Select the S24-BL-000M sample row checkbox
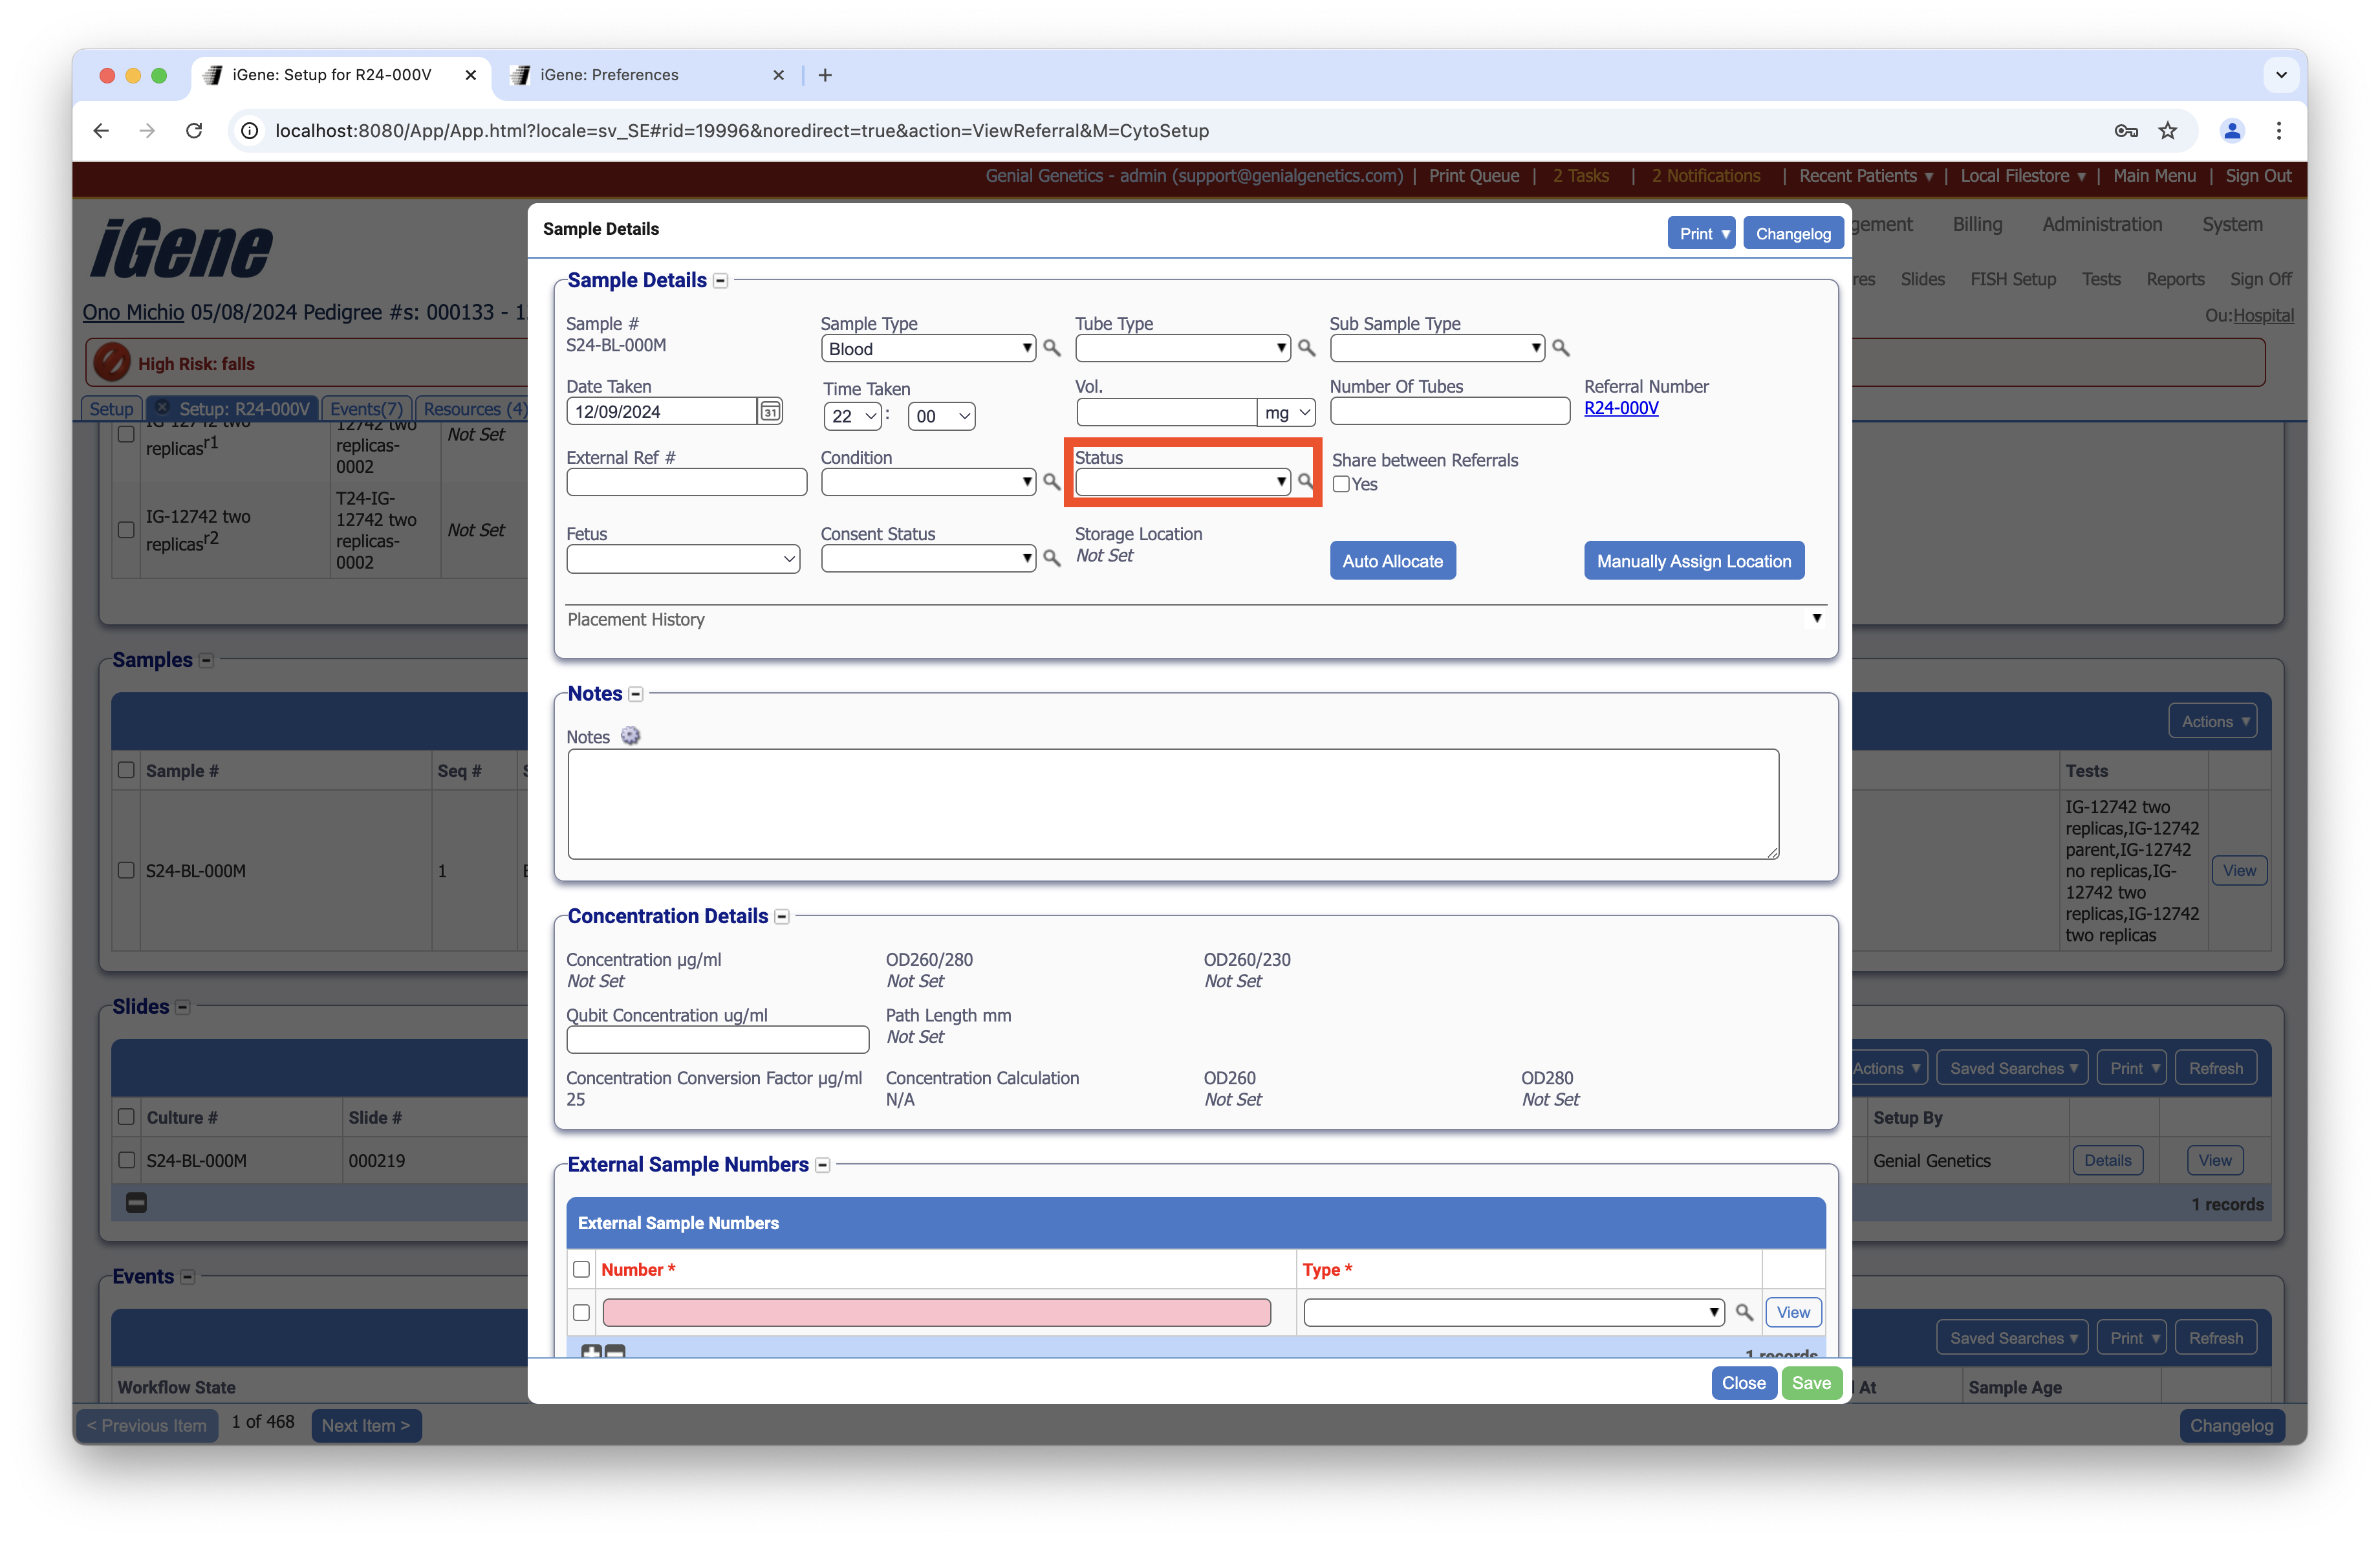This screenshot has width=2380, height=1541. (x=126, y=870)
